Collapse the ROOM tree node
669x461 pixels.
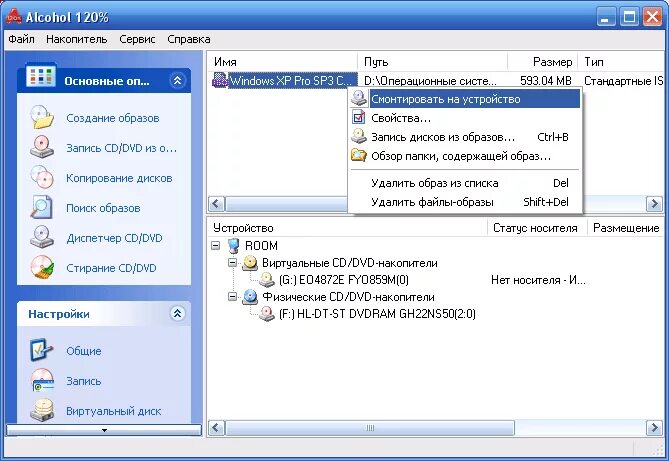215,245
